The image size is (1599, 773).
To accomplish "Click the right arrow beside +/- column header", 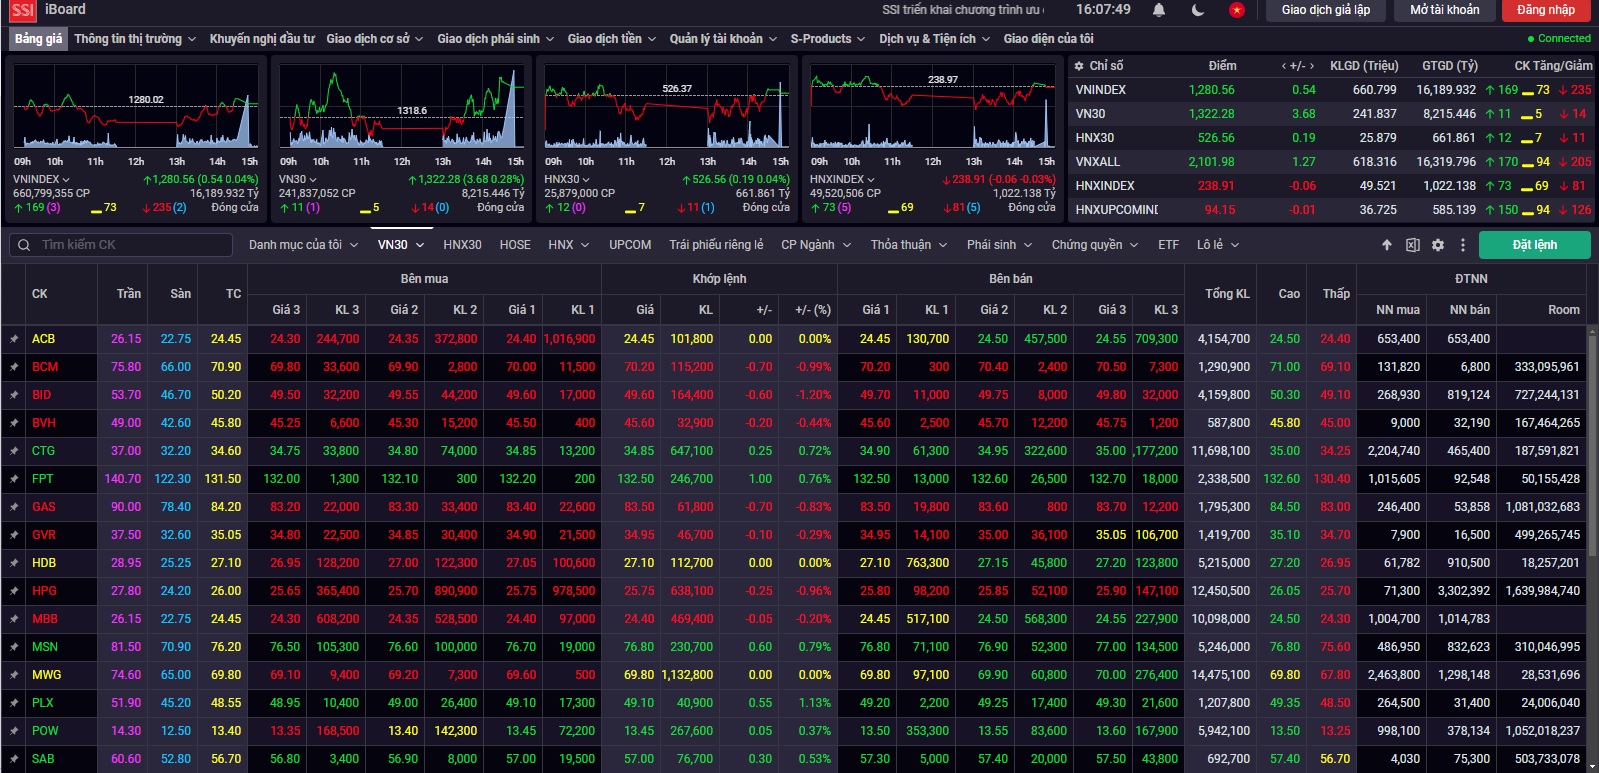I will point(1312,66).
